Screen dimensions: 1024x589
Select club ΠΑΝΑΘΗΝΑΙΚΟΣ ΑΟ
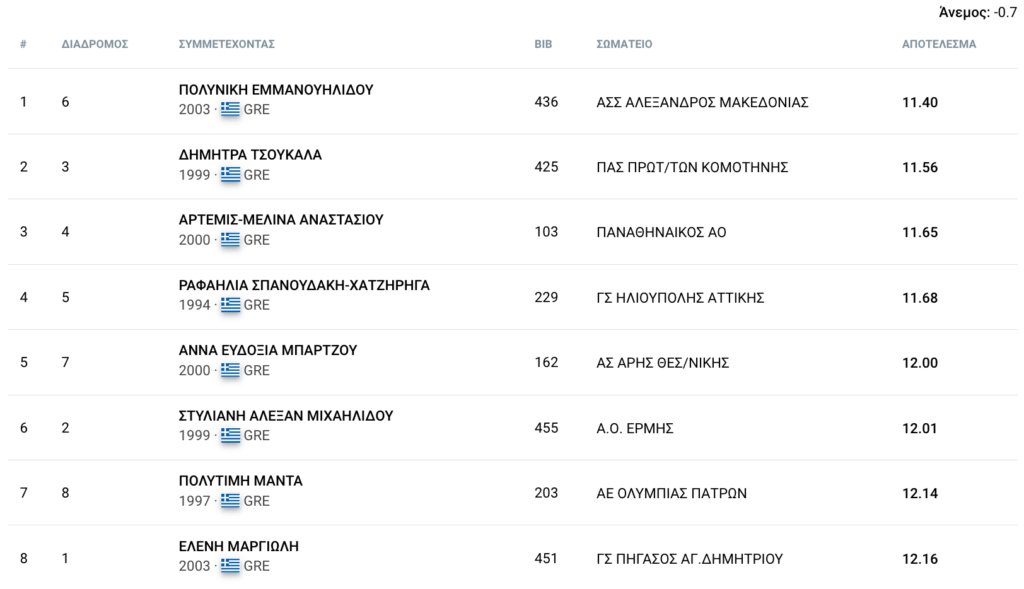tap(661, 232)
